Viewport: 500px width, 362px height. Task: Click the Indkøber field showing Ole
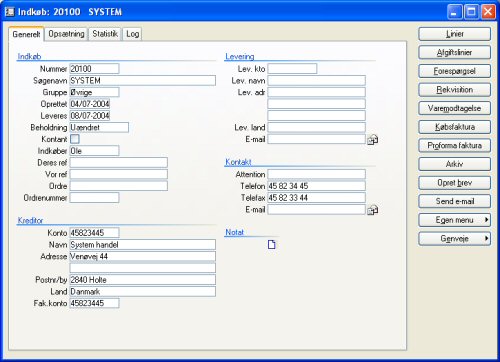coord(94,151)
